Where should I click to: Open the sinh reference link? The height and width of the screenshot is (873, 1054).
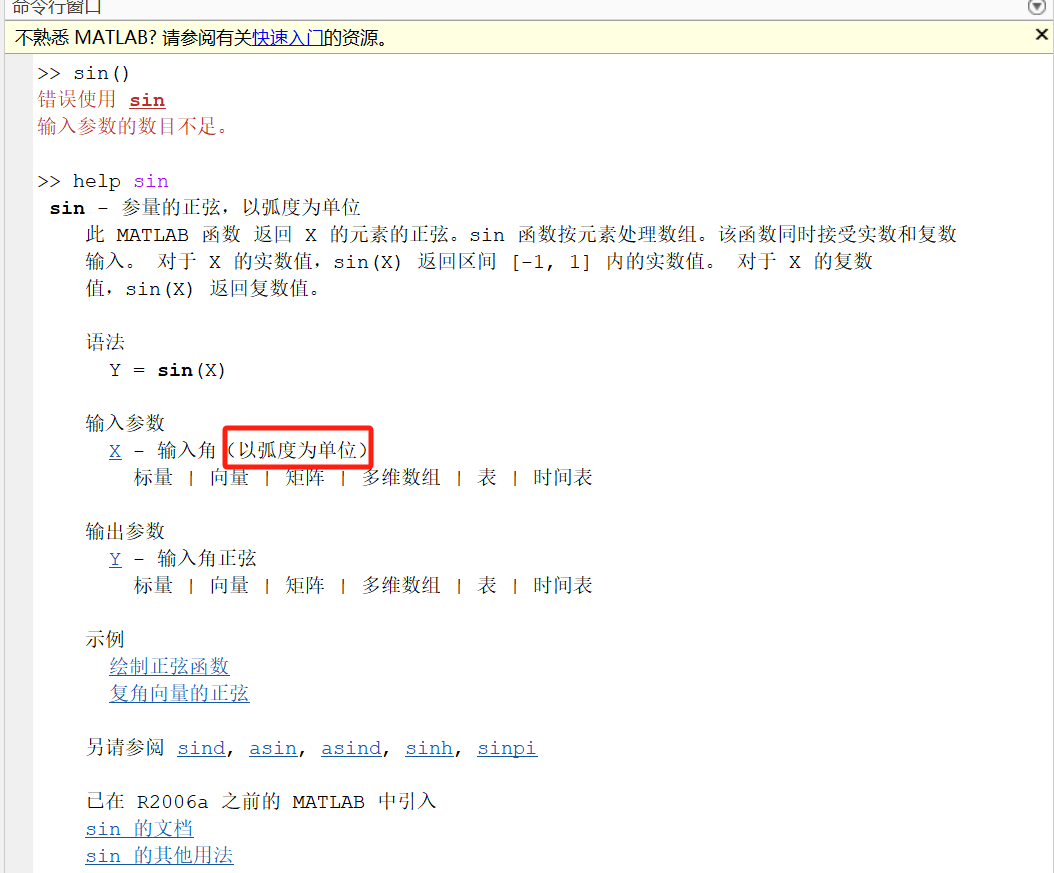pos(429,748)
